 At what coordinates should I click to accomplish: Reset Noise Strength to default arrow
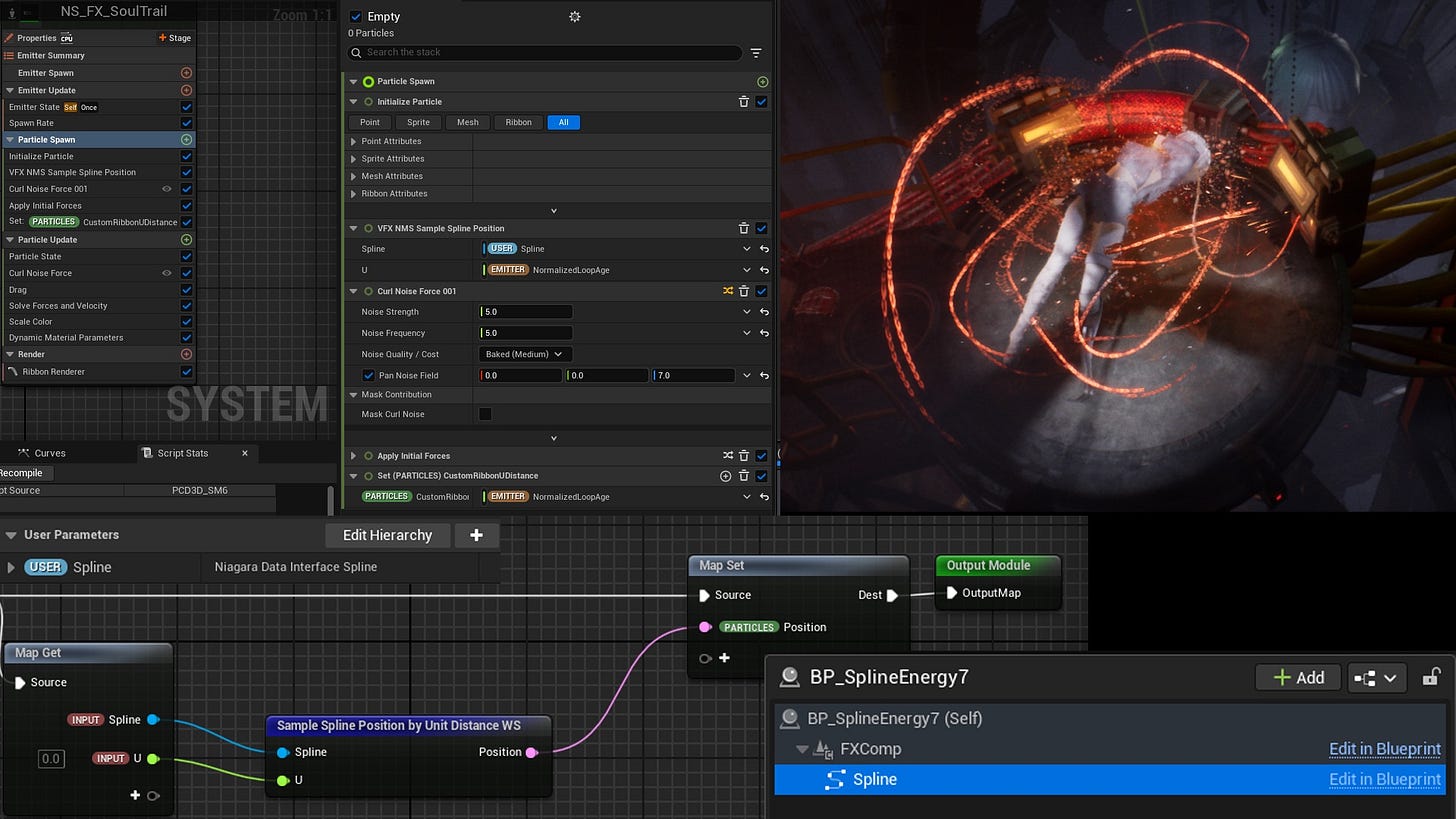click(764, 312)
